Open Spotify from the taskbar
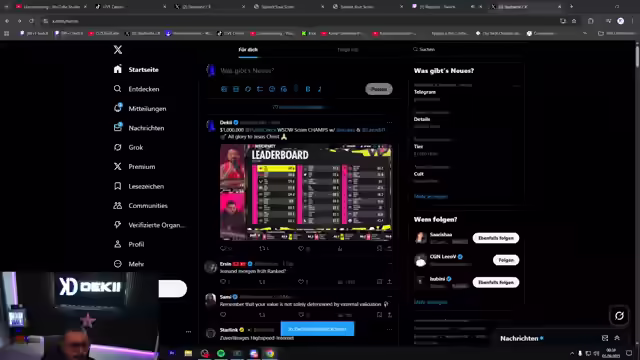 click(221, 353)
